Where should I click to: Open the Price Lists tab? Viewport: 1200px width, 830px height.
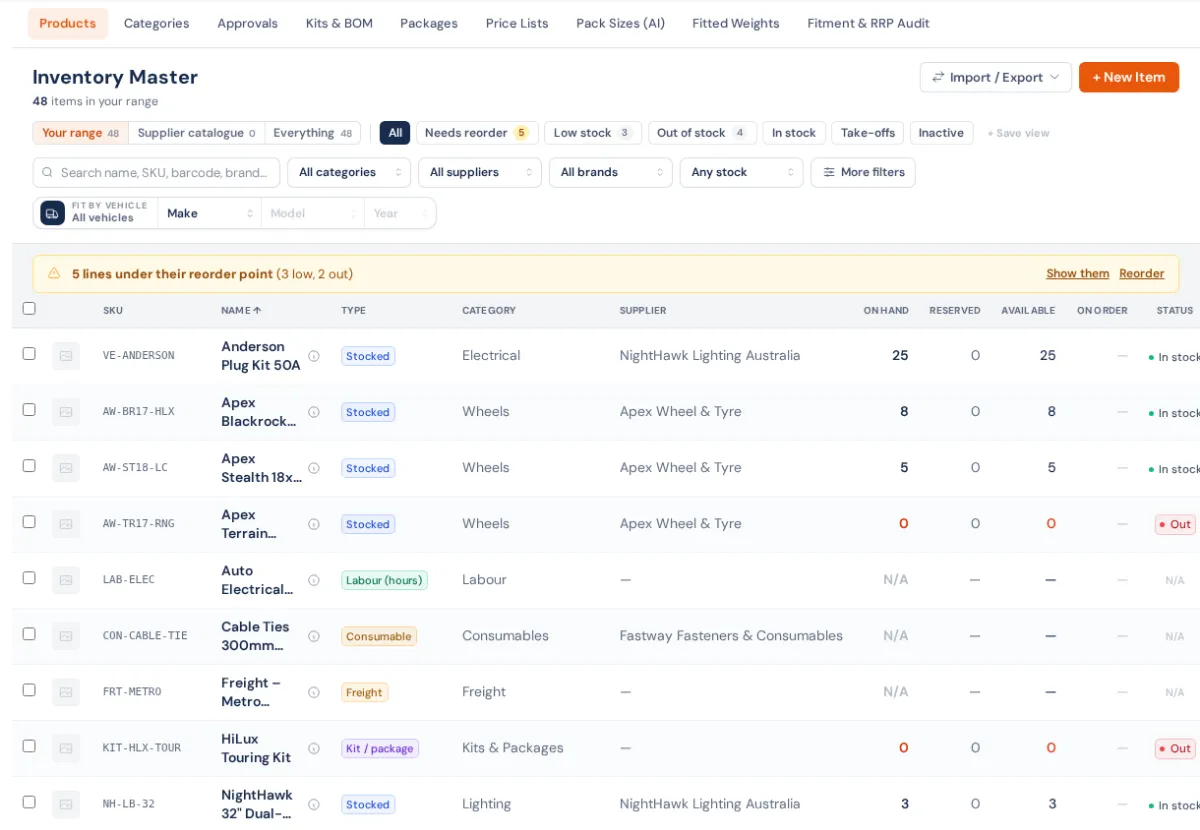click(x=517, y=23)
